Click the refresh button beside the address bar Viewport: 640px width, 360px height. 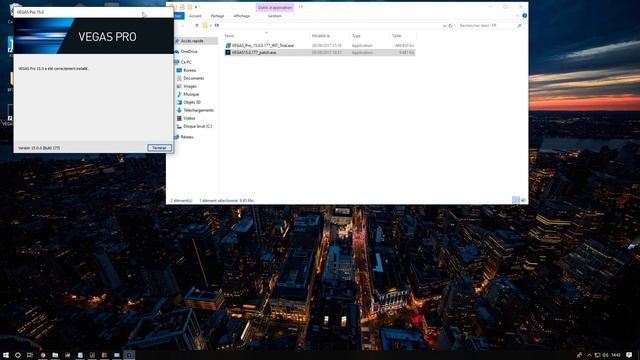[451, 25]
